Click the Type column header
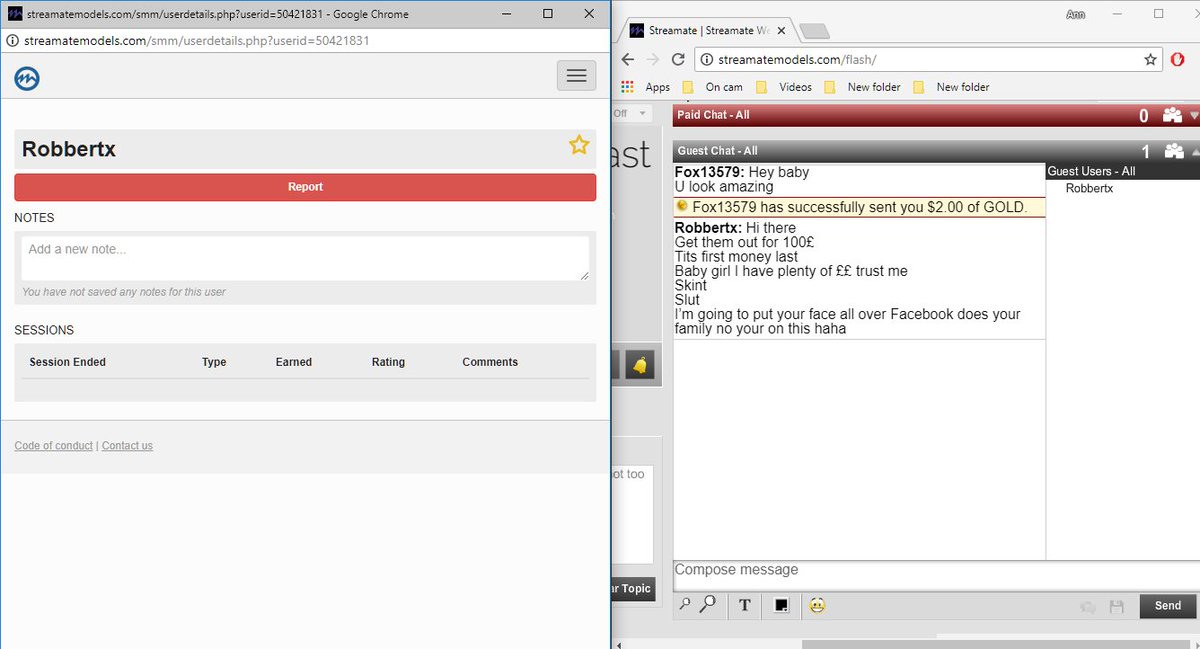Image resolution: width=1200 pixels, height=649 pixels. pyautogui.click(x=214, y=362)
